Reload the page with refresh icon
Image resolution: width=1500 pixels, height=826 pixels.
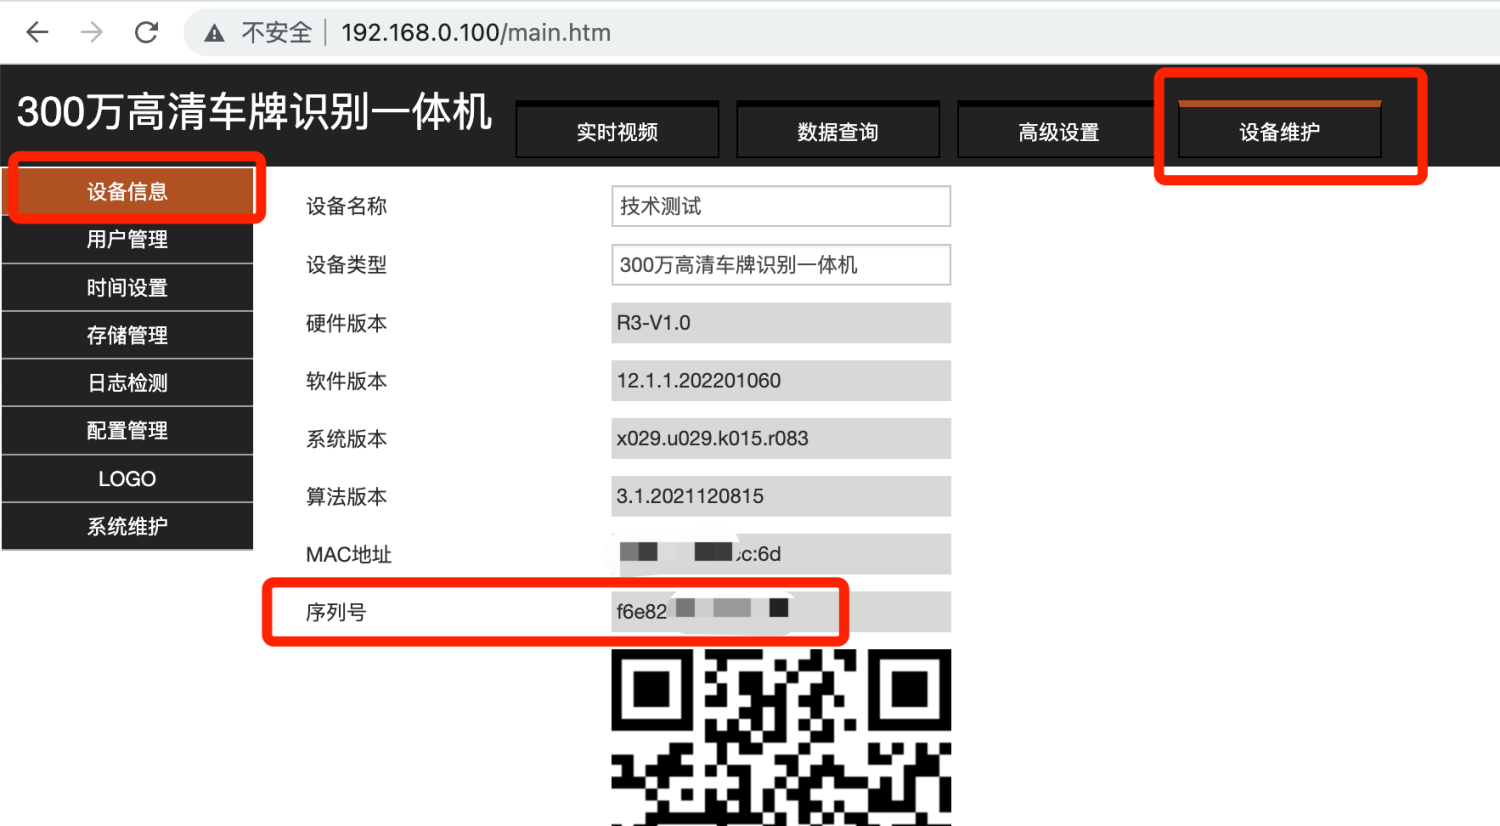click(x=147, y=32)
